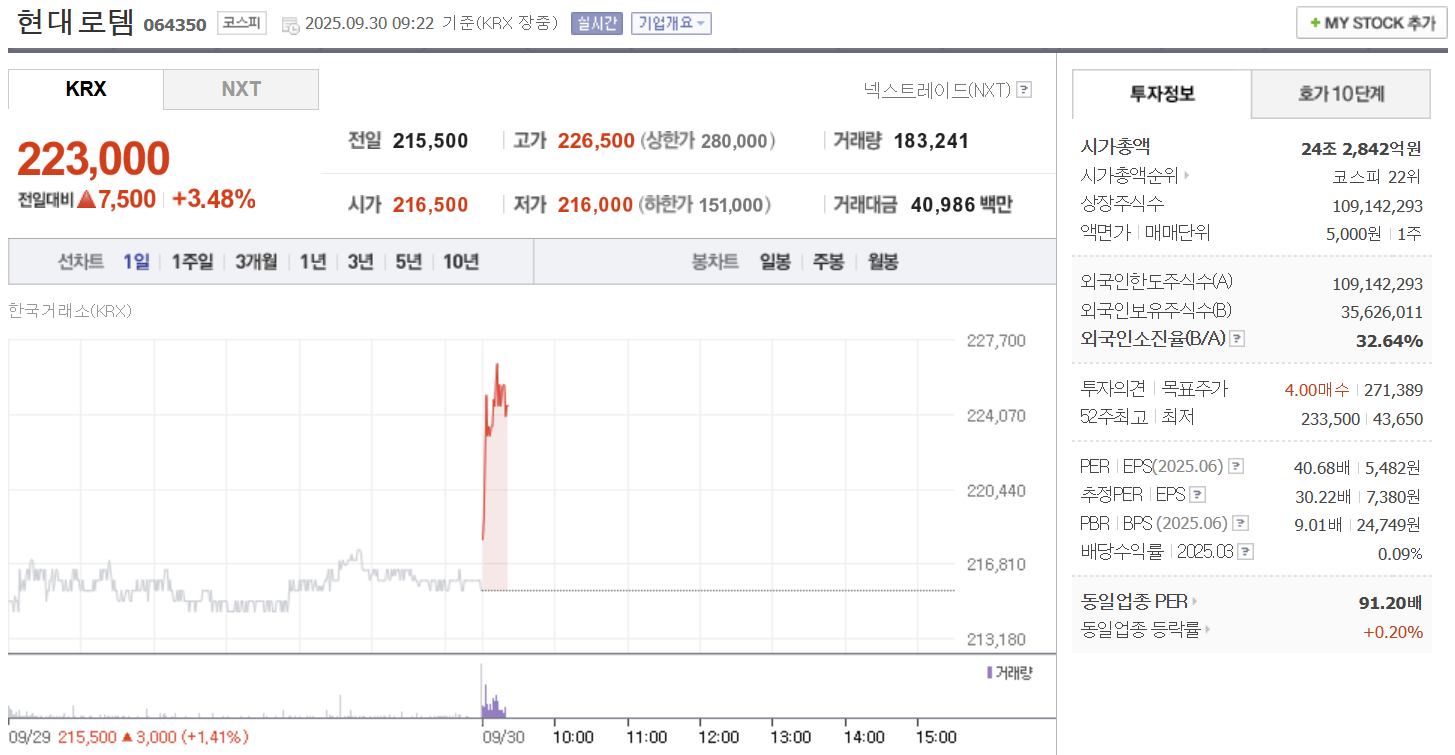Switch to the NXT exchange tab
The image size is (1455, 755).
(x=241, y=89)
